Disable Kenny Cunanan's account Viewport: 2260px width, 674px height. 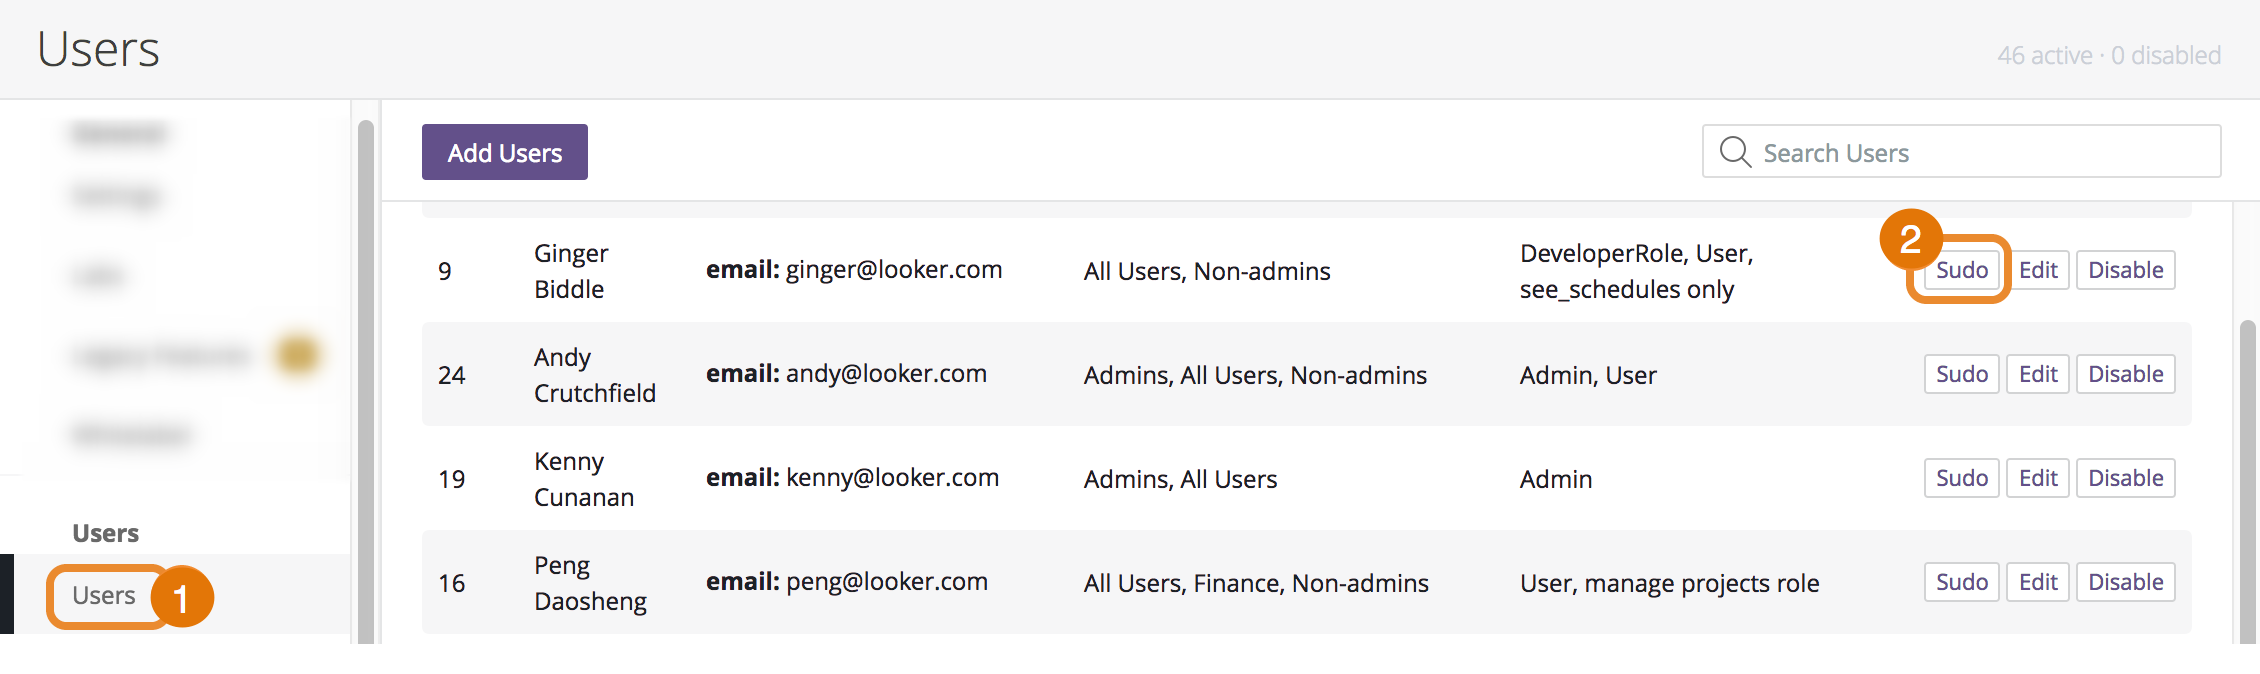point(2125,478)
